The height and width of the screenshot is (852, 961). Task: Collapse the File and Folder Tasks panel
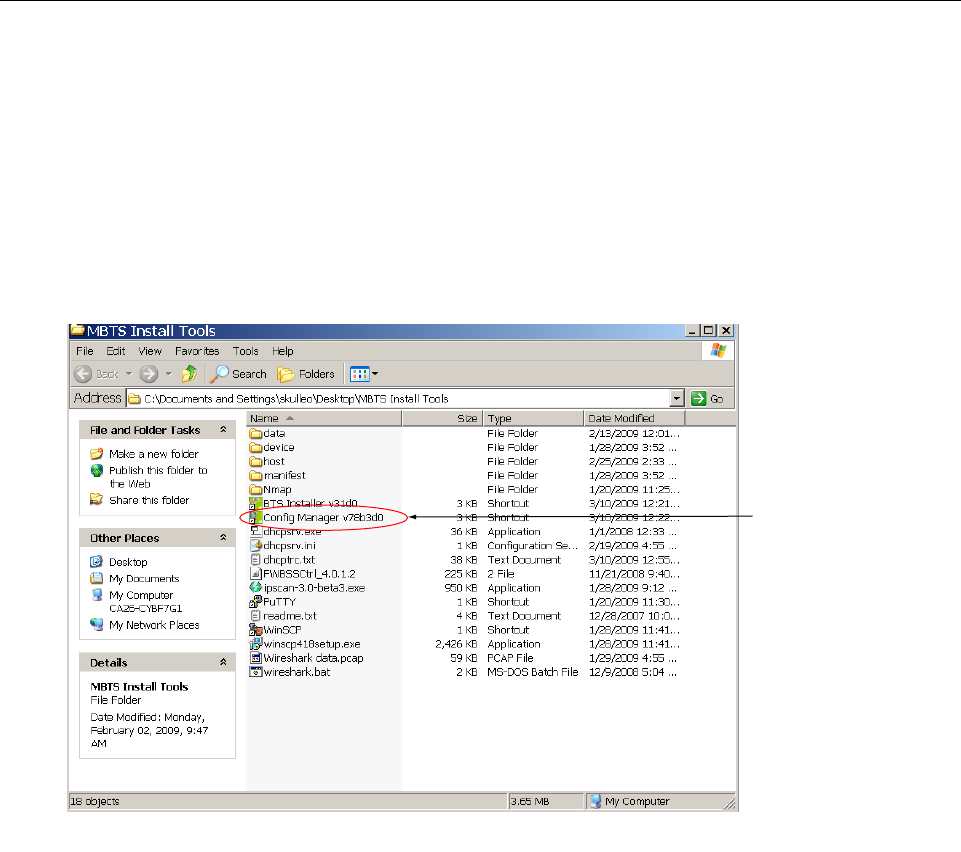223,430
